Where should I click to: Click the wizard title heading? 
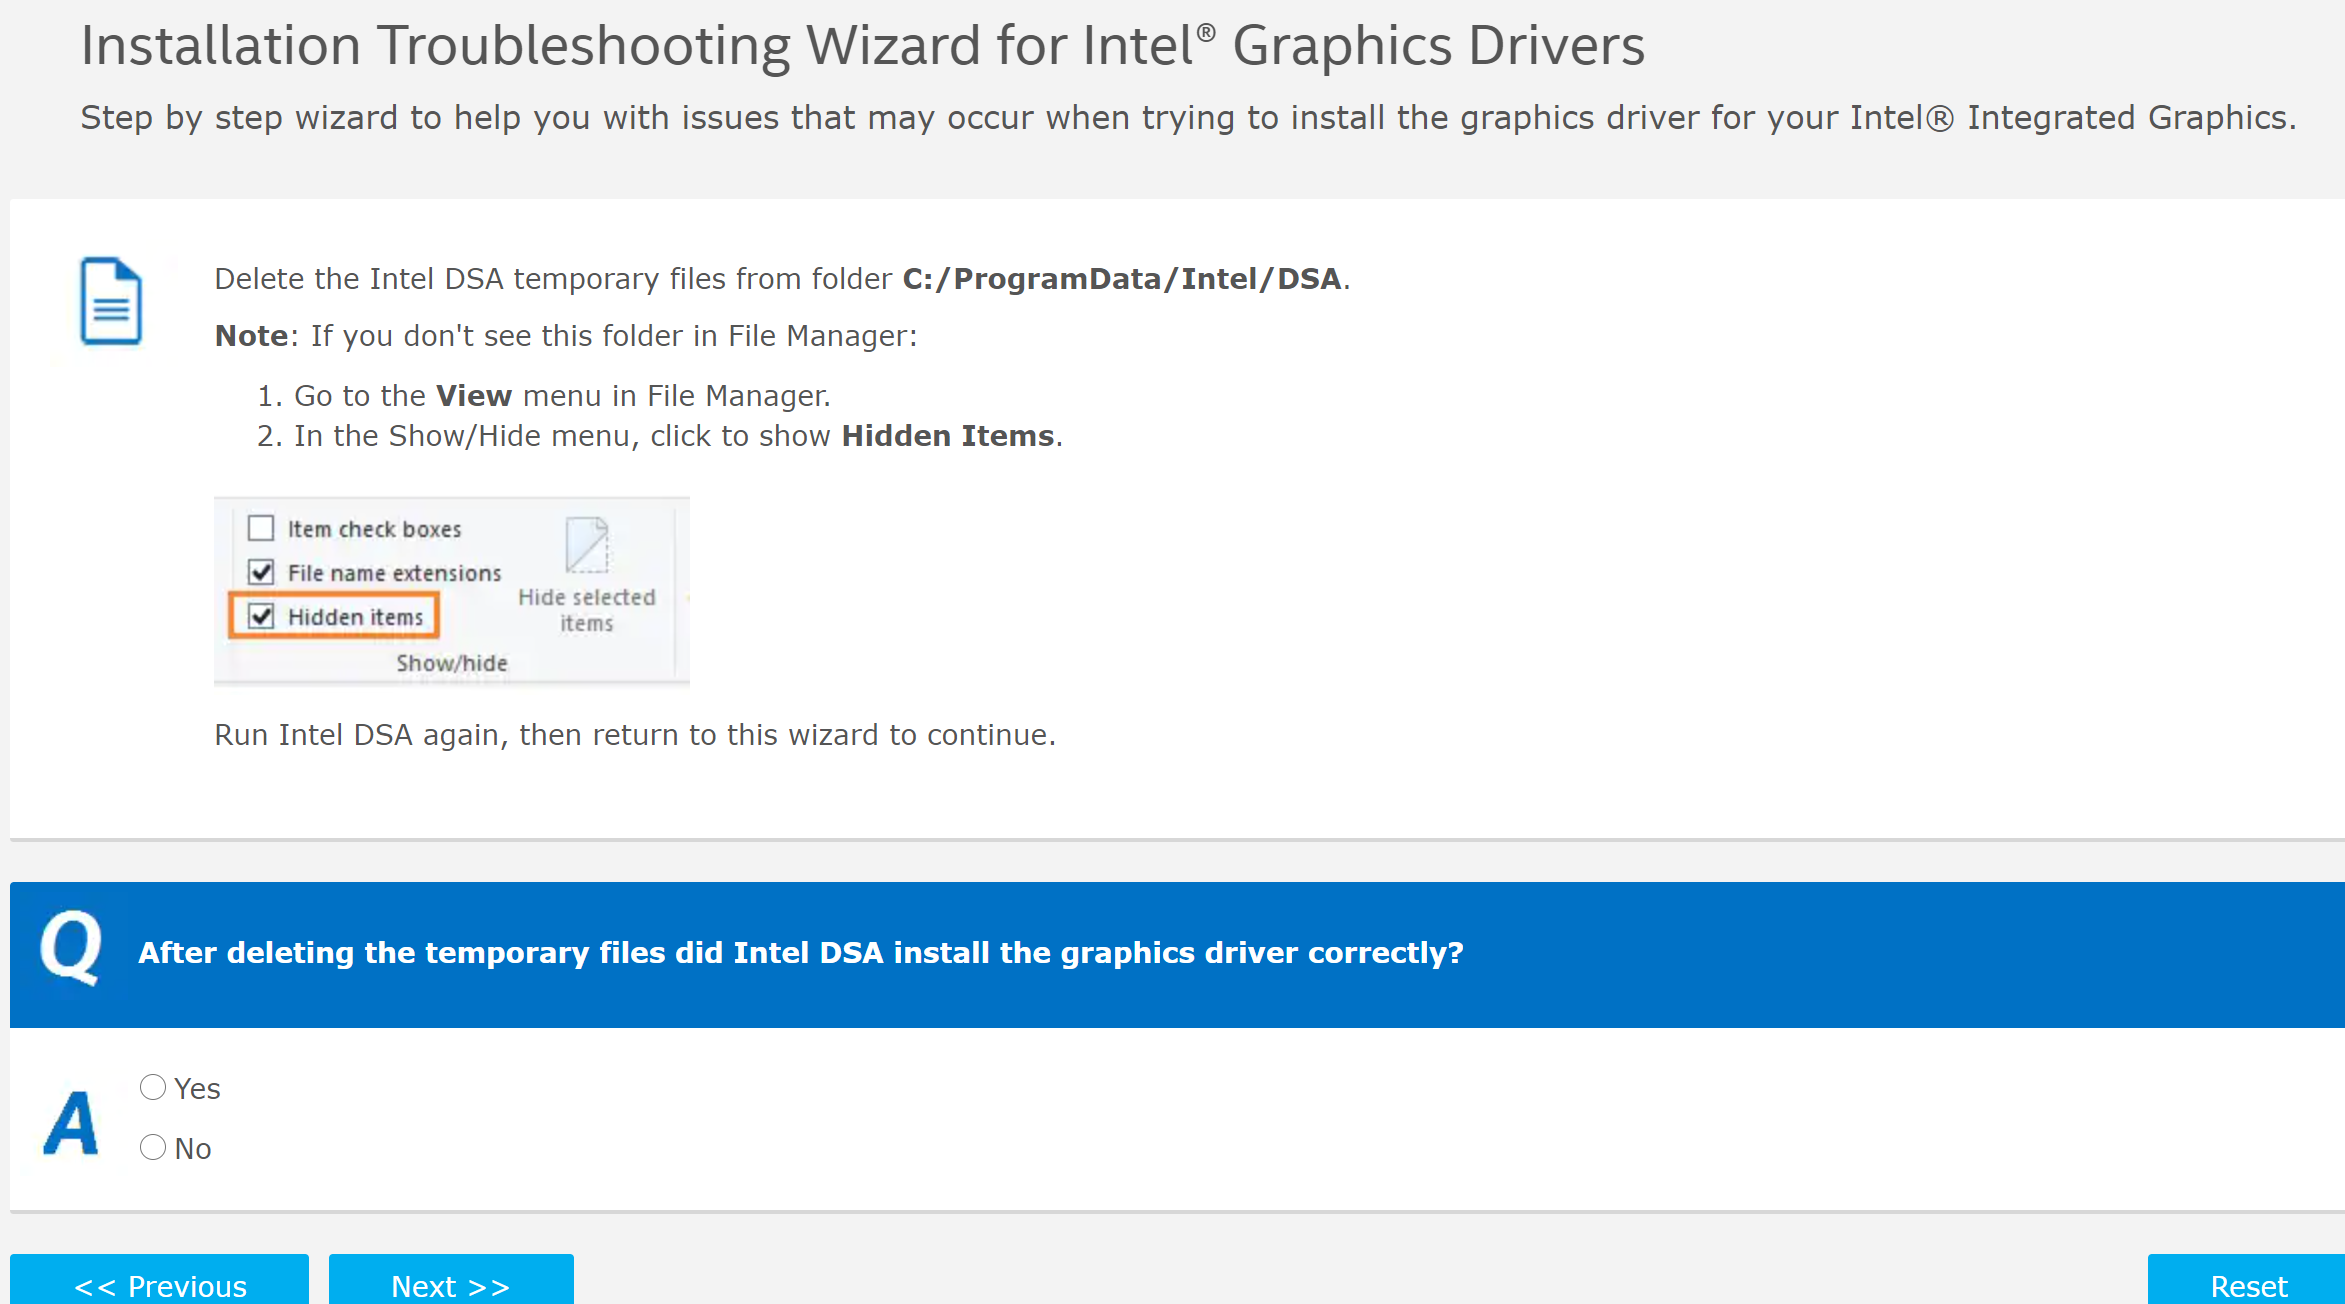point(862,46)
